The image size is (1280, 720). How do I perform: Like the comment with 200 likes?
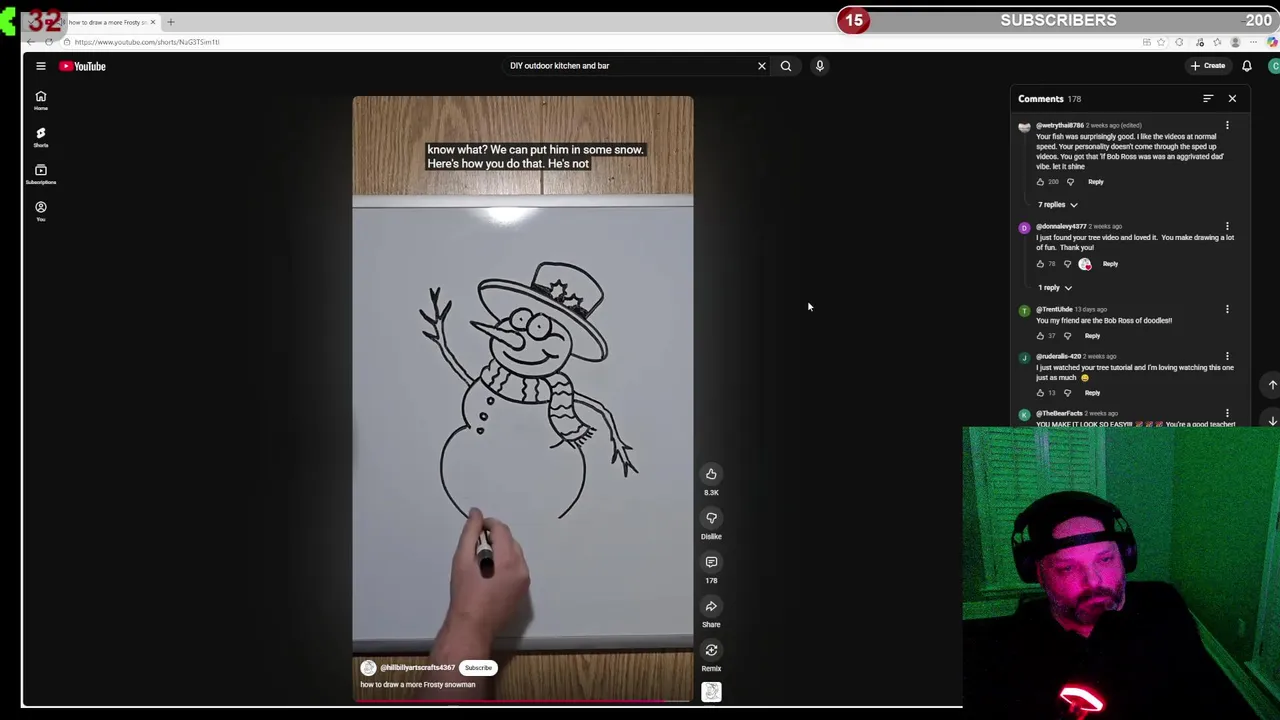(x=1040, y=182)
